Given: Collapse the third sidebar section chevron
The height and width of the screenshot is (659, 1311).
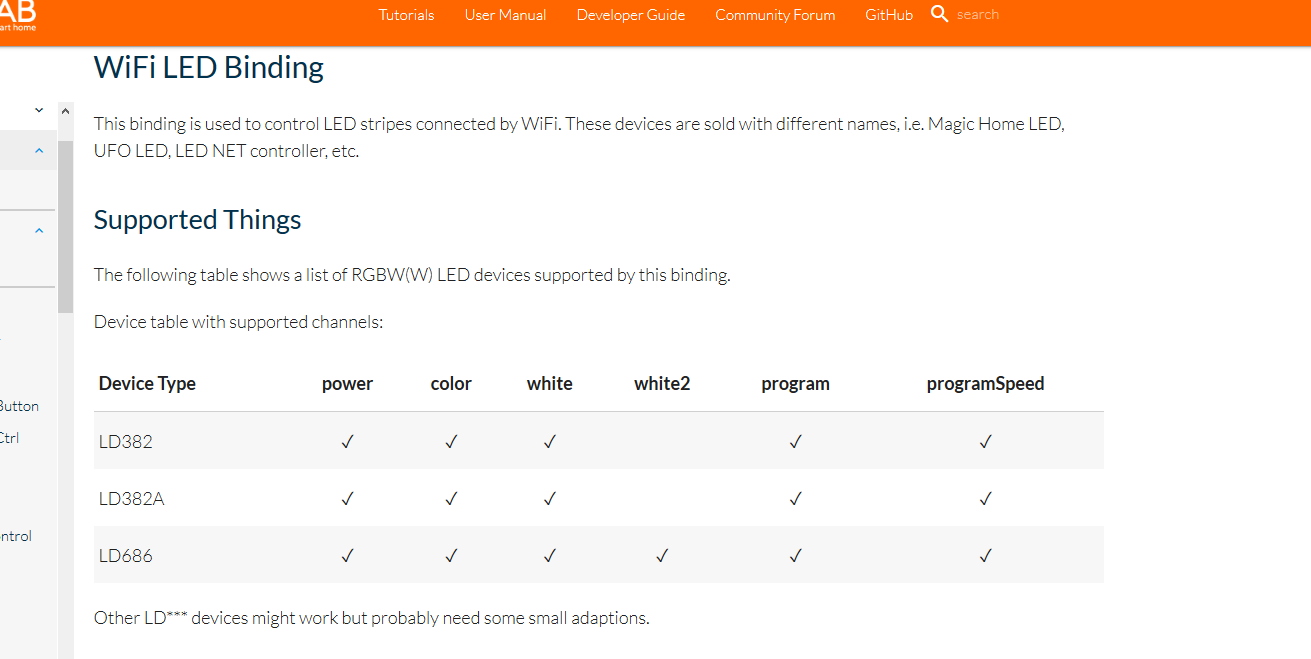Looking at the screenshot, I should coord(39,231).
